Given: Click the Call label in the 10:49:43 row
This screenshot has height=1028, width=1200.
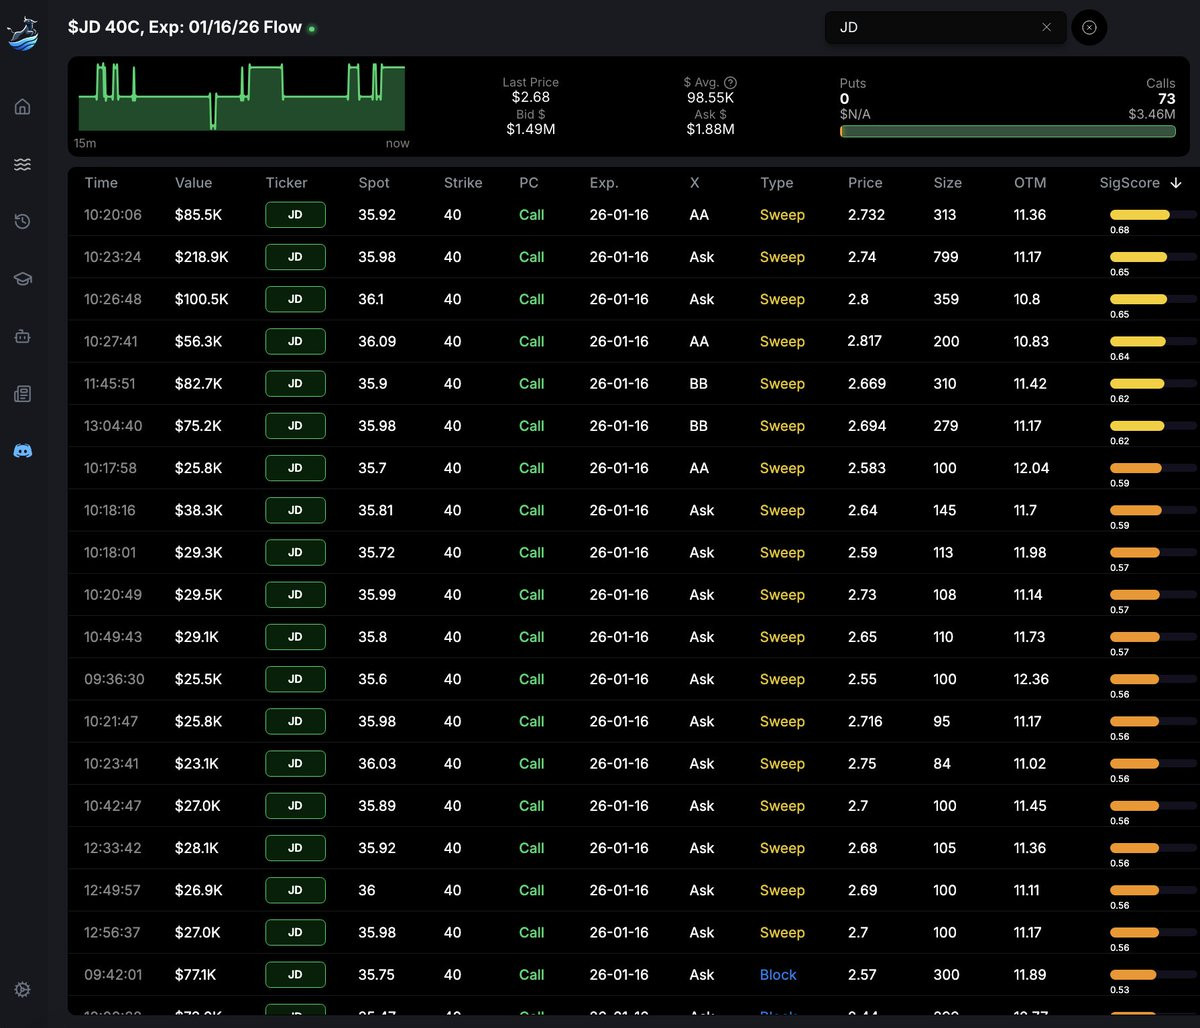Looking at the screenshot, I should coord(531,637).
